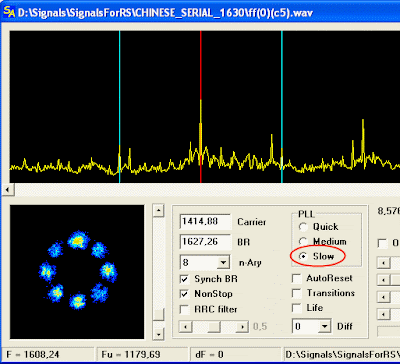The height and width of the screenshot is (364, 400).
Task: Click the spectrum scrollbar left arrow
Action: 7,190
